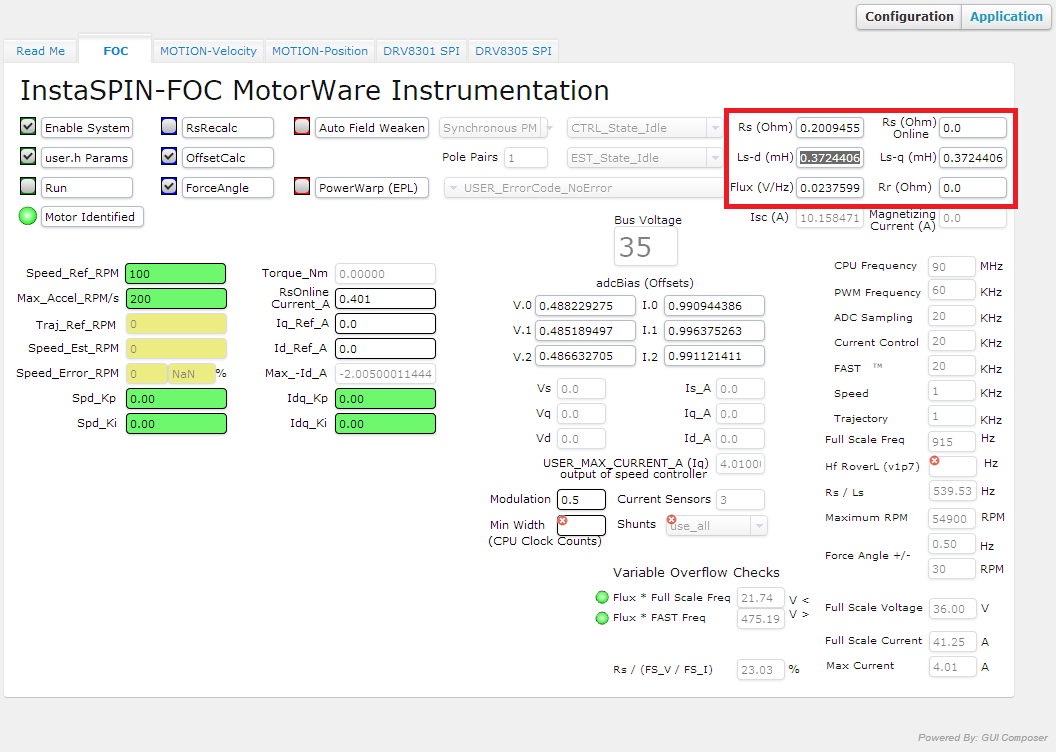Screen dimensions: 1056x752
Task: Click the red error icon in Hf RoverL field
Action: pyautogui.click(x=935, y=460)
